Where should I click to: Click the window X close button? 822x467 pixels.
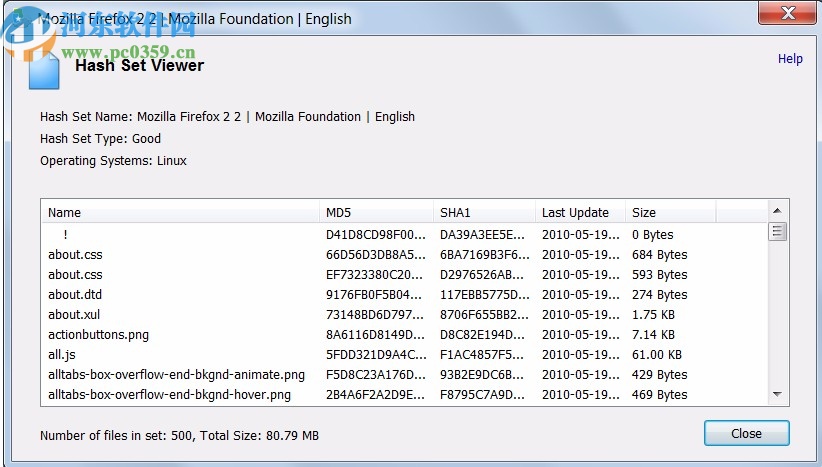coord(788,13)
